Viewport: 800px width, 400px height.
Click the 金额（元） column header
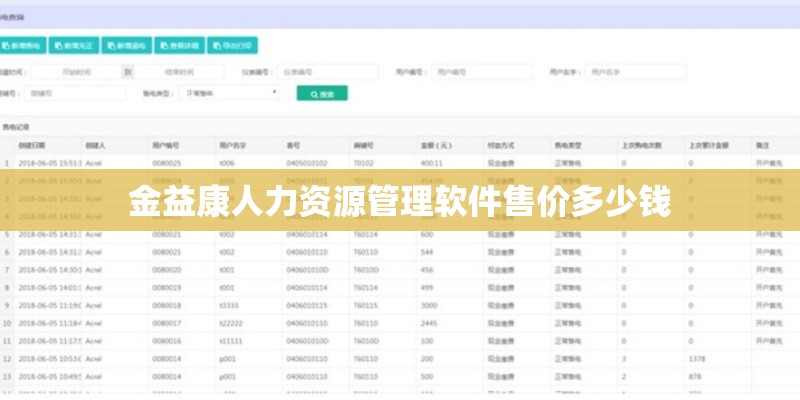436,145
